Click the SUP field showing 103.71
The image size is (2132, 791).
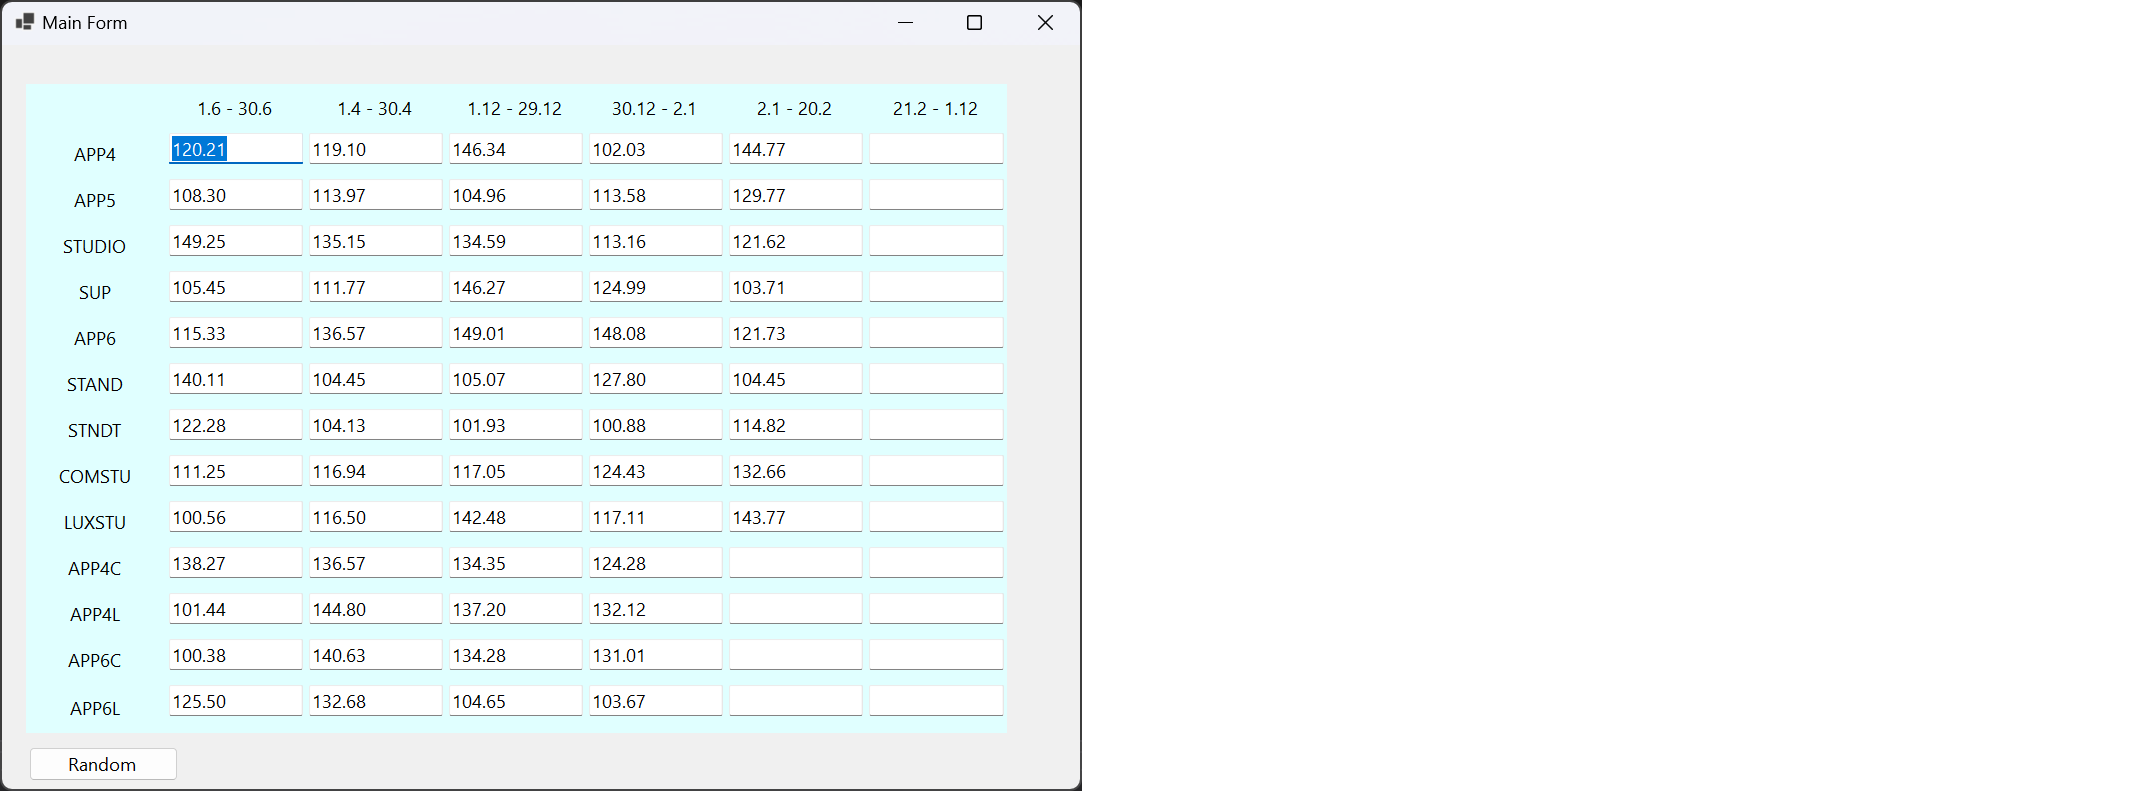(x=796, y=287)
